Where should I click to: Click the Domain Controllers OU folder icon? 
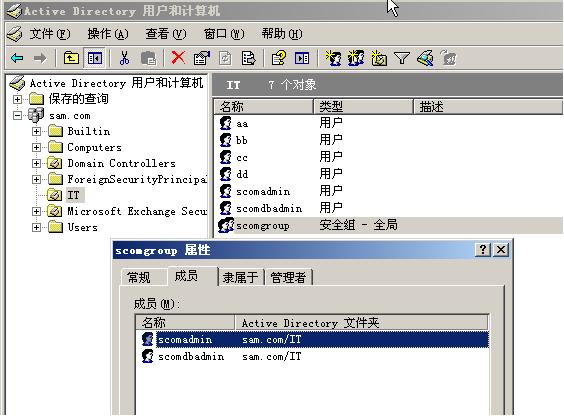coord(55,163)
